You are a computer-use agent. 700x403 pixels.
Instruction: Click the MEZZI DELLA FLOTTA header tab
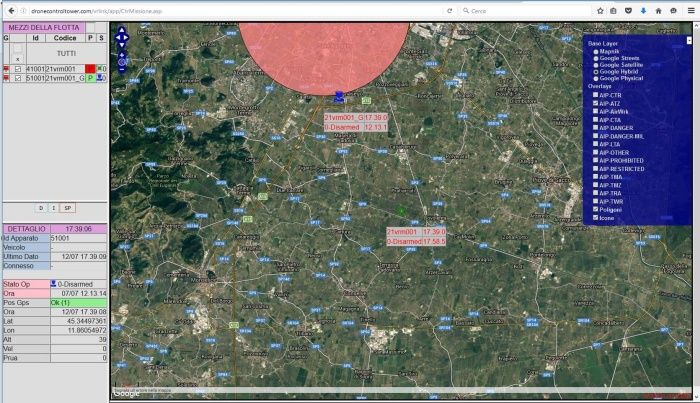pos(43,28)
